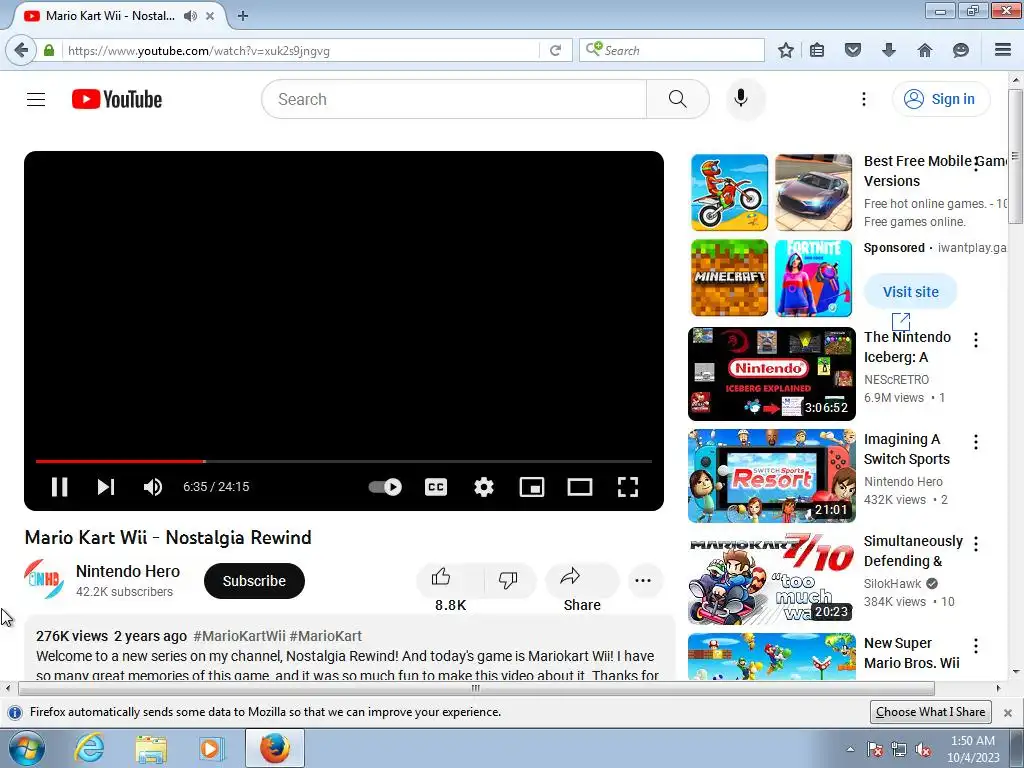Open Windows Media Player from taskbar
The image size is (1024, 768).
[x=211, y=749]
